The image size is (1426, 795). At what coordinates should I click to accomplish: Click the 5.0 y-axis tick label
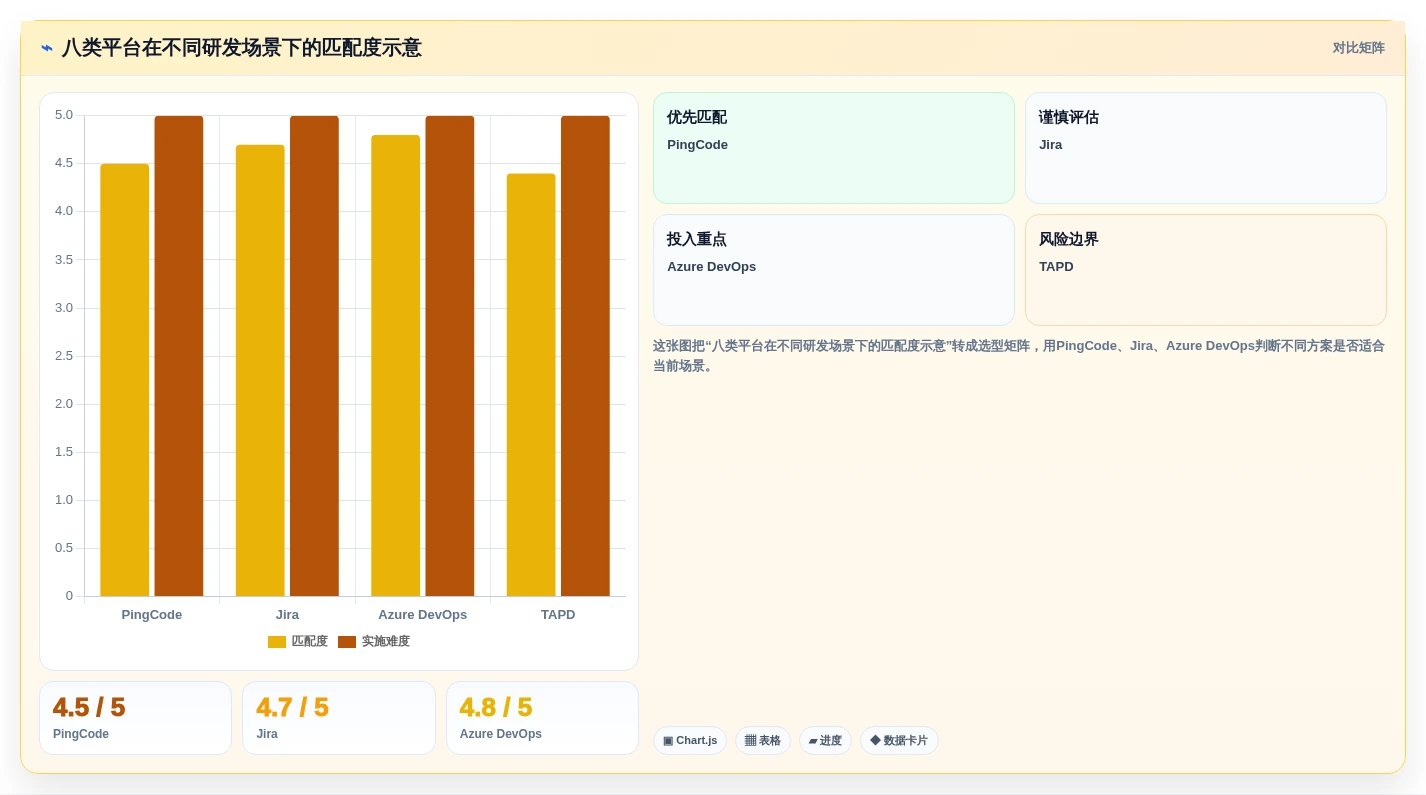click(64, 115)
